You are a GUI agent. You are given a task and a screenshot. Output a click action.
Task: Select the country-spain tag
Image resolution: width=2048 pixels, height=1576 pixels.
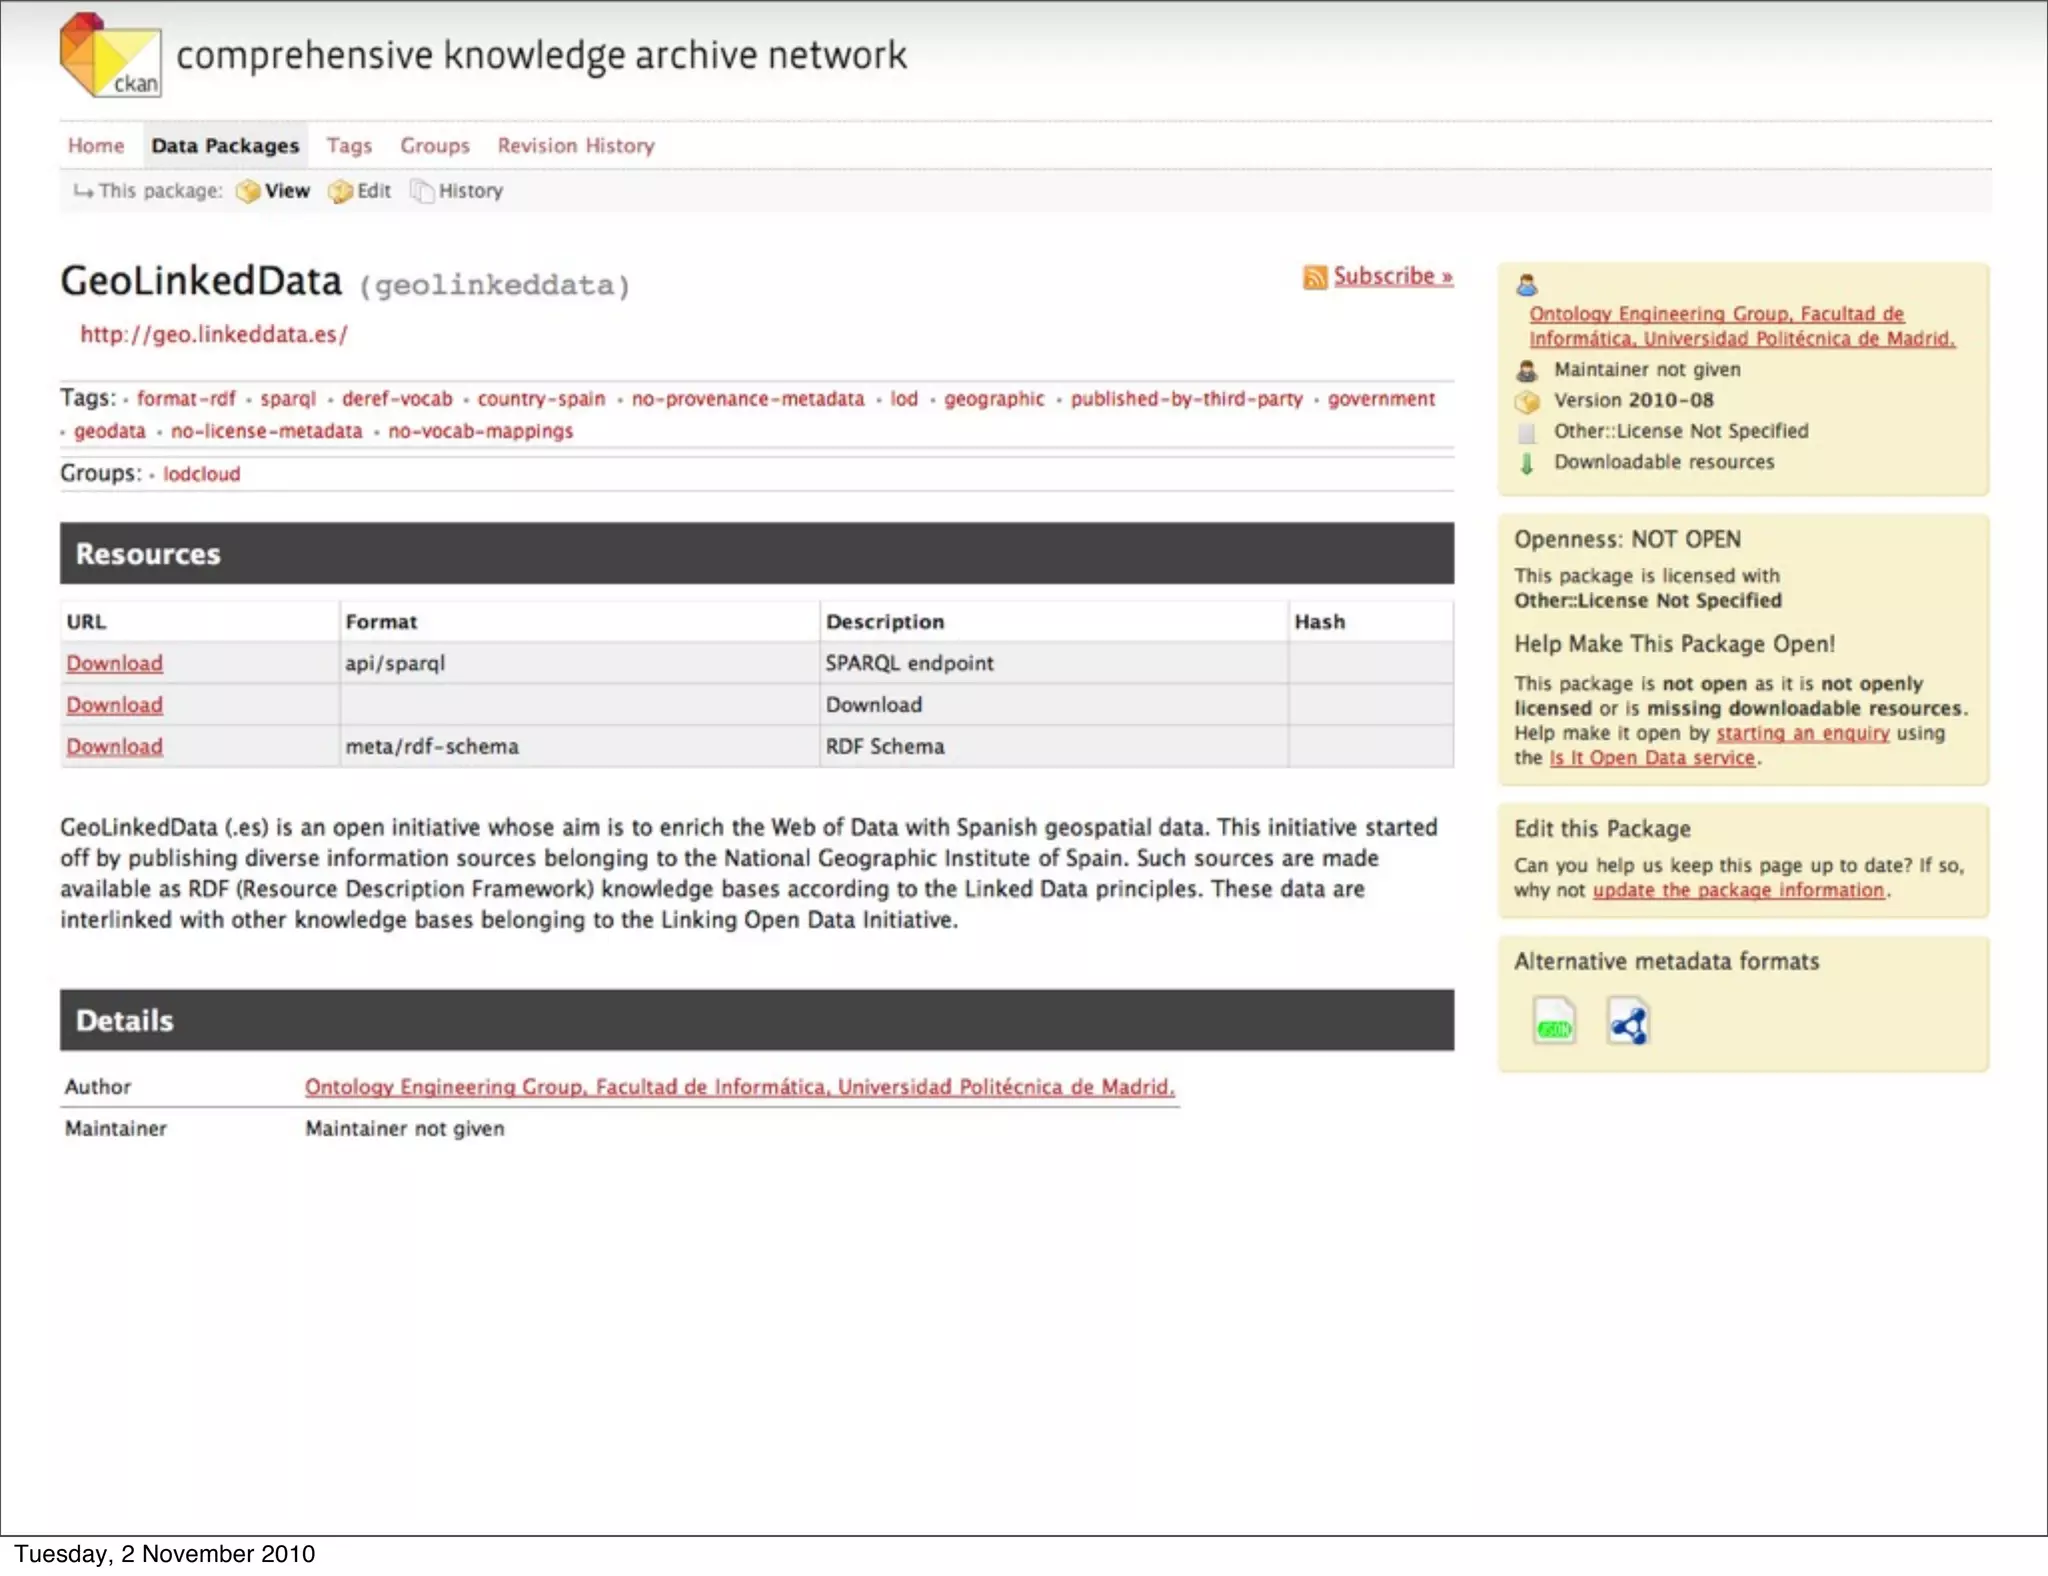click(541, 399)
